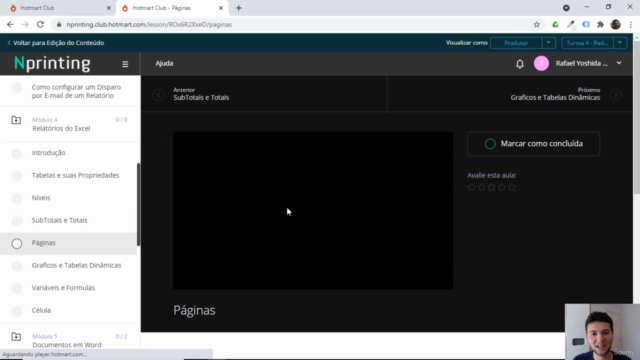
Task: Rate lesson four stars
Action: [502, 187]
